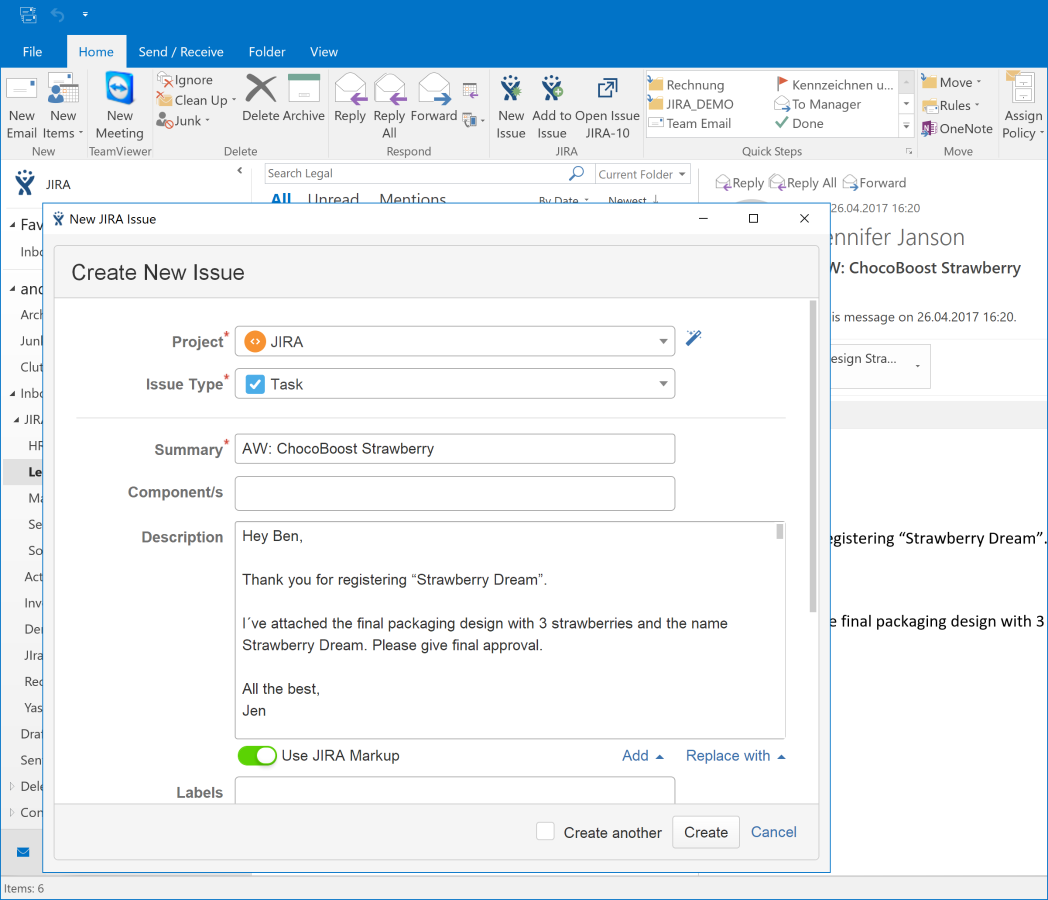Open the Current Folder search scope dropdown
Viewport: 1048px width, 900px height.
pyautogui.click(x=642, y=174)
